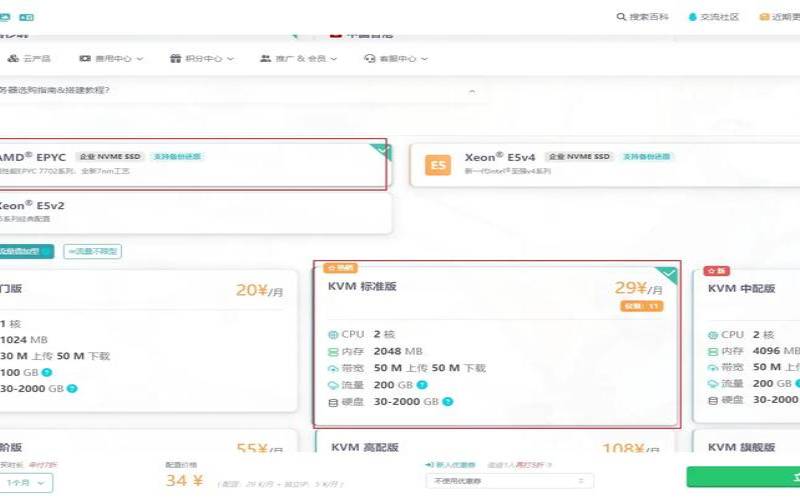This screenshot has height=500, width=800.
Task: Click the 带宽 bandwidth icon in KVM 标准版 card
Action: click(333, 368)
